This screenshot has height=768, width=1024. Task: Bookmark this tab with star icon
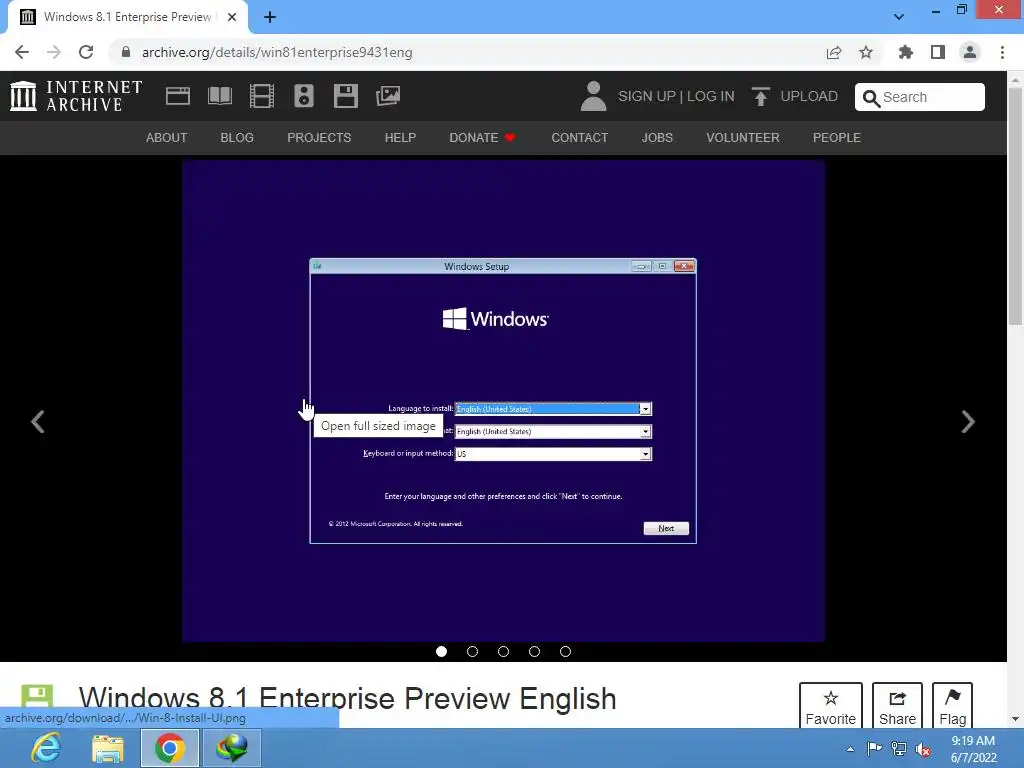[866, 52]
